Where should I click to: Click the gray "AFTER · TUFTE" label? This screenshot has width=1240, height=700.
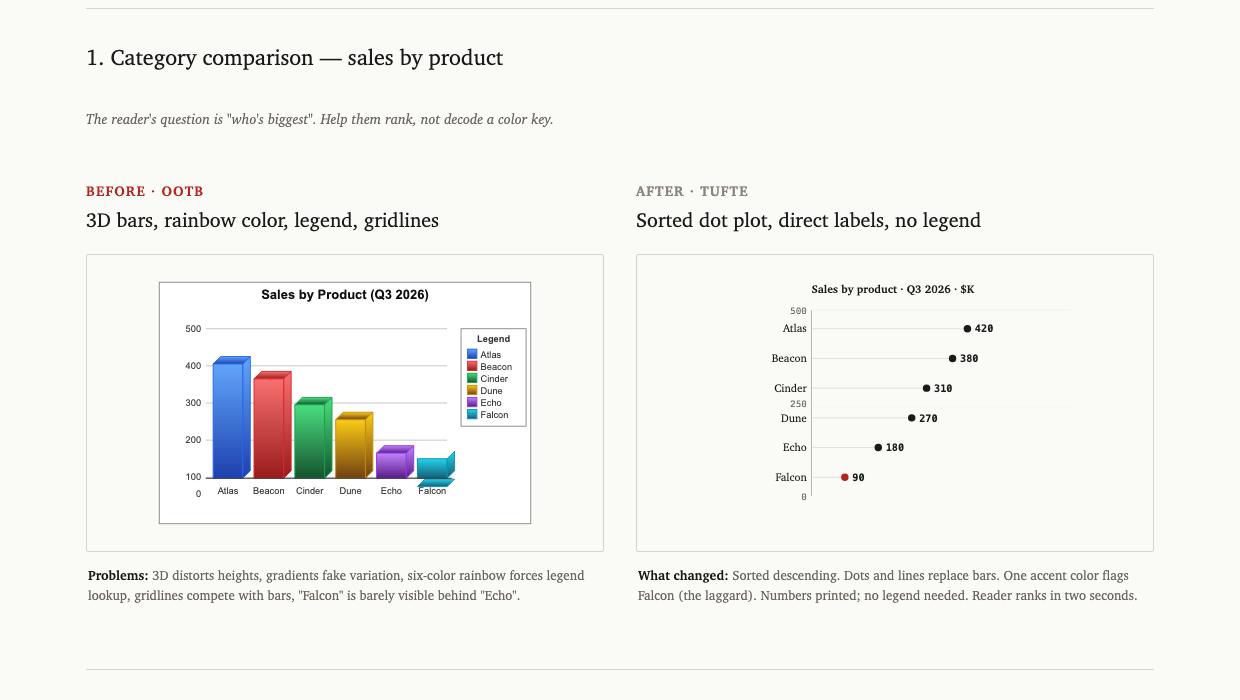(692, 191)
